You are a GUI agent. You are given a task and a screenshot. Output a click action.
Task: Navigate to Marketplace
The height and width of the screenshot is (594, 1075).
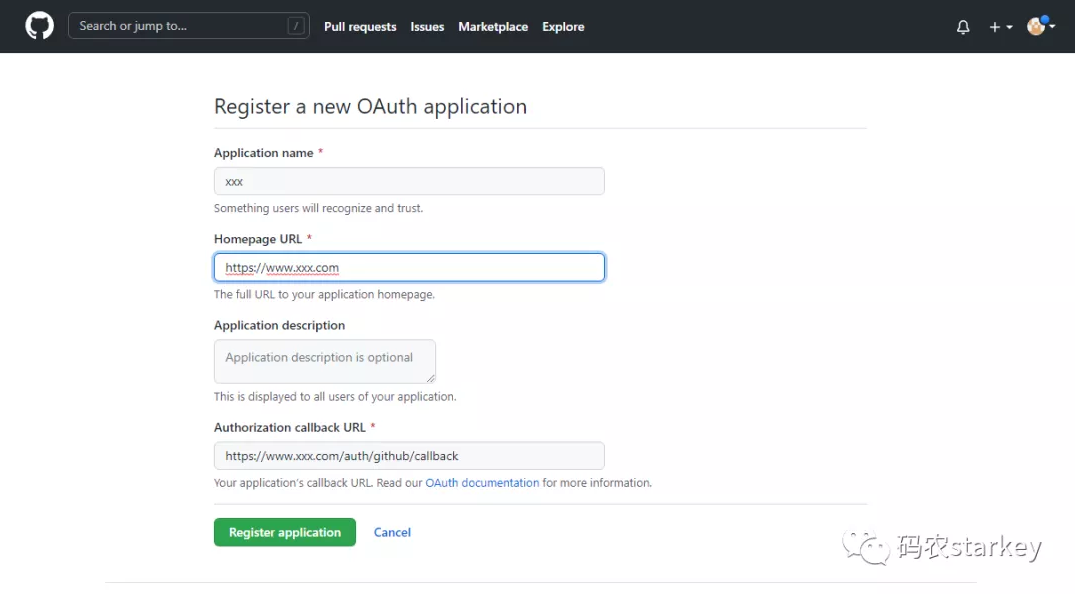(493, 27)
